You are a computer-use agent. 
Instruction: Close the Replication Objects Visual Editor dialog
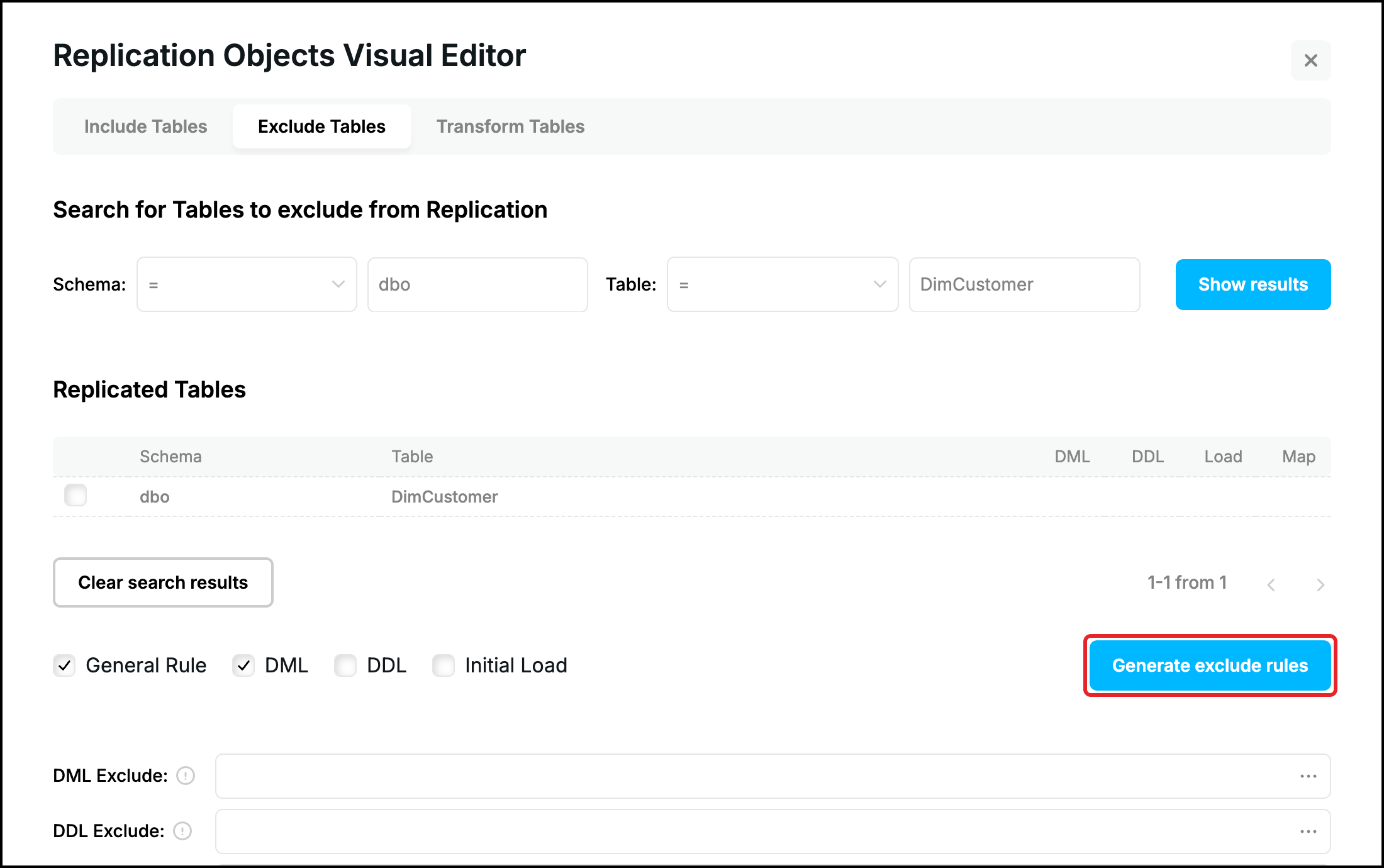coord(1310,60)
